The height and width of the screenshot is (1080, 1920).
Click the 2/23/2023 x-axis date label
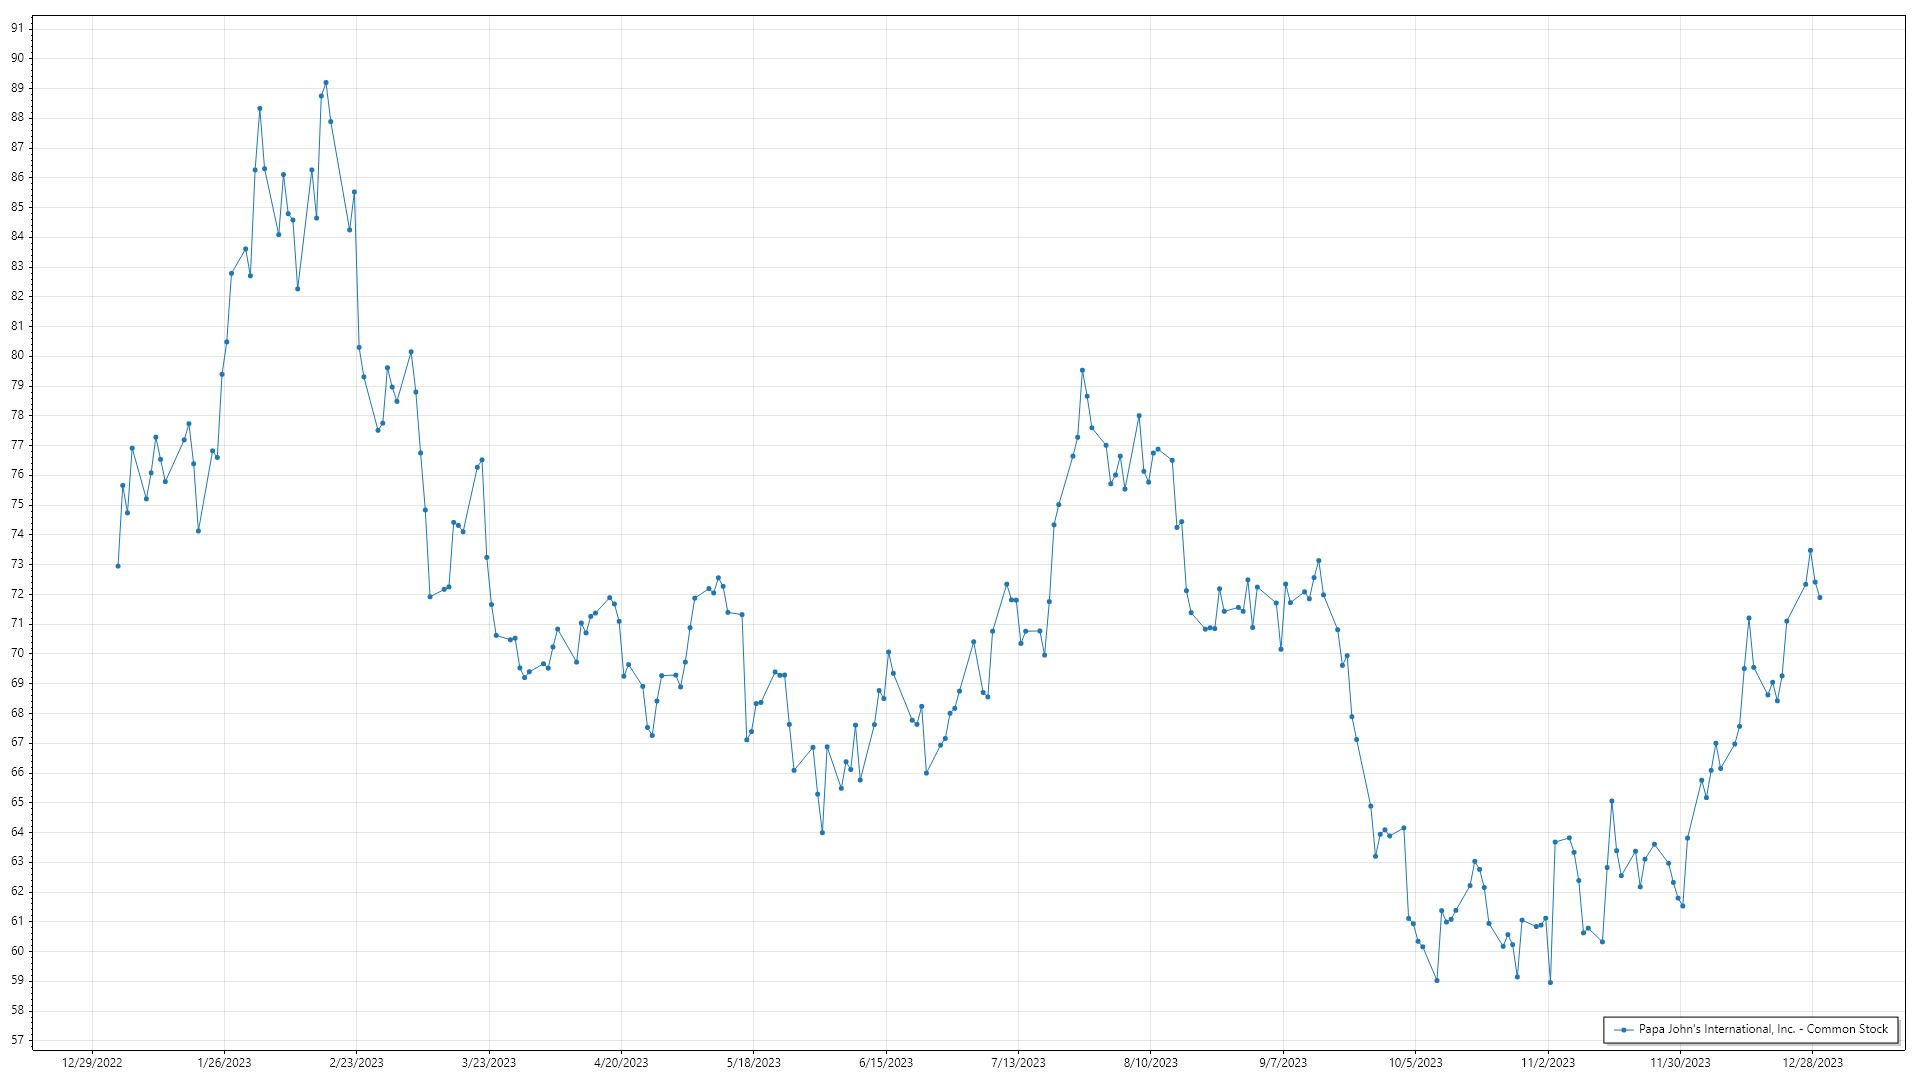coord(356,1062)
